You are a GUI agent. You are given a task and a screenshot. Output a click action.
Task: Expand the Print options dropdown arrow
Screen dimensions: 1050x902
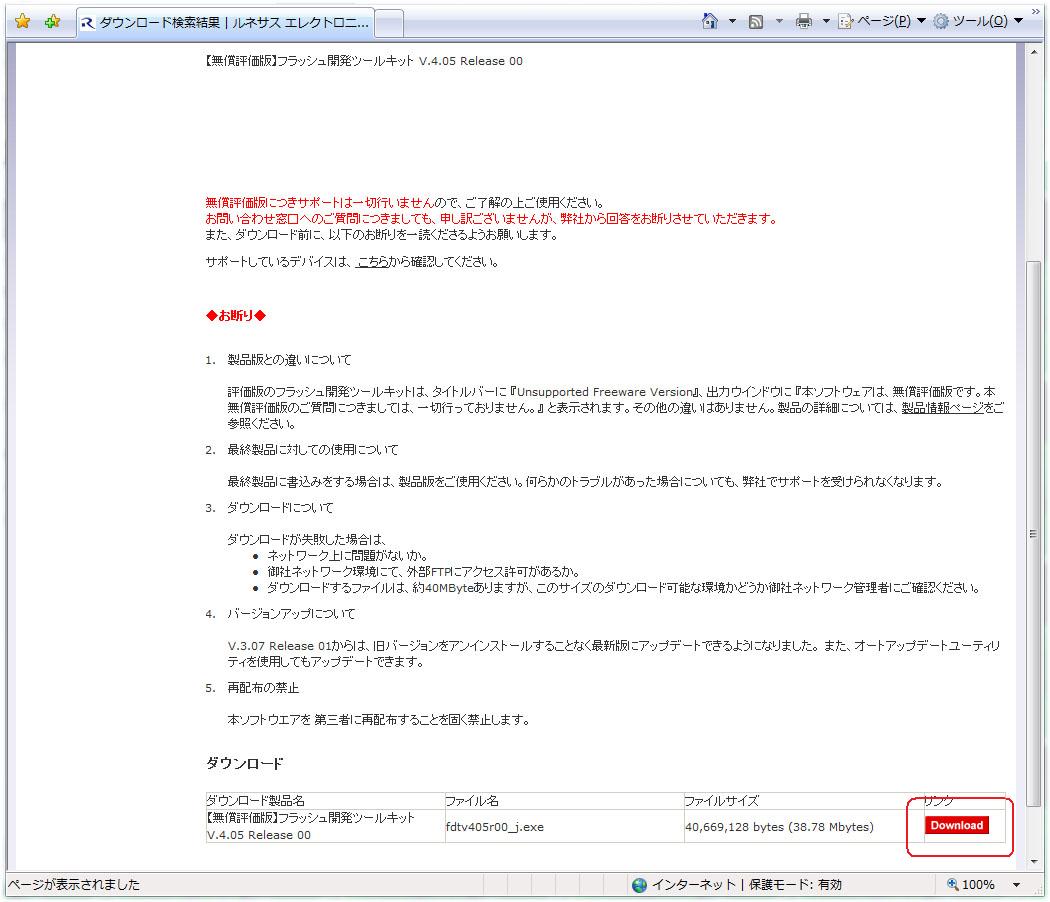click(825, 21)
